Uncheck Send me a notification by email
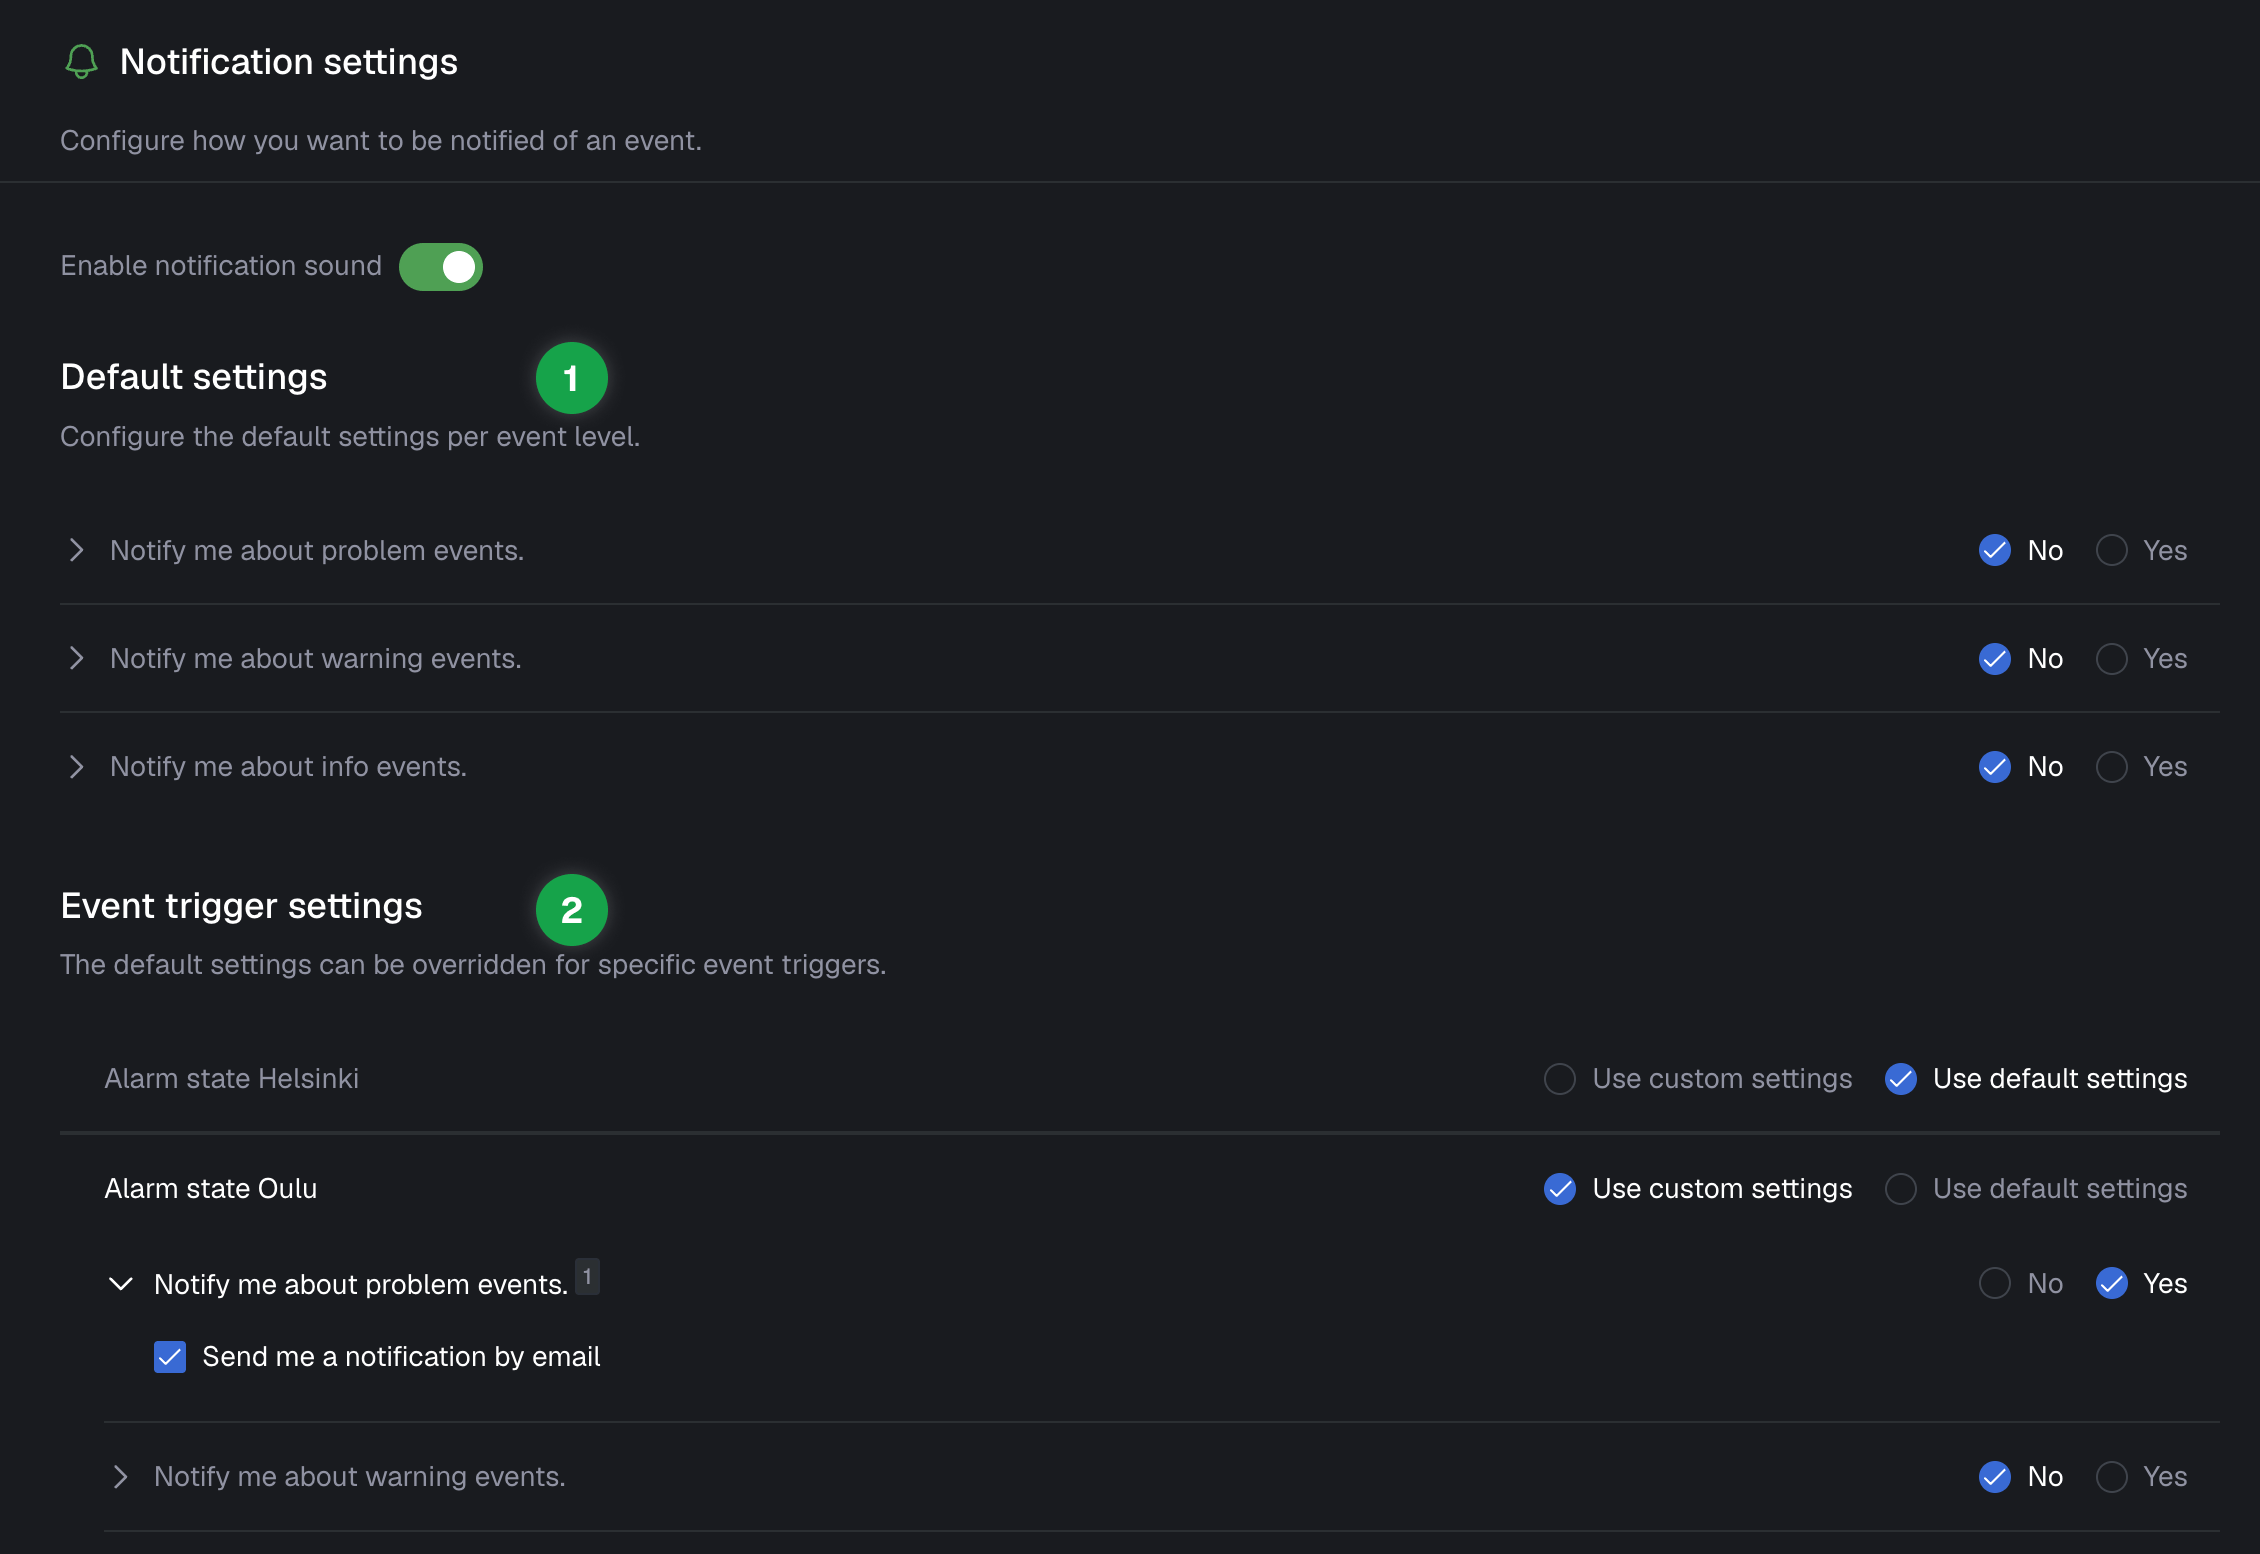Screen dimensions: 2260x1554 pos(170,1357)
